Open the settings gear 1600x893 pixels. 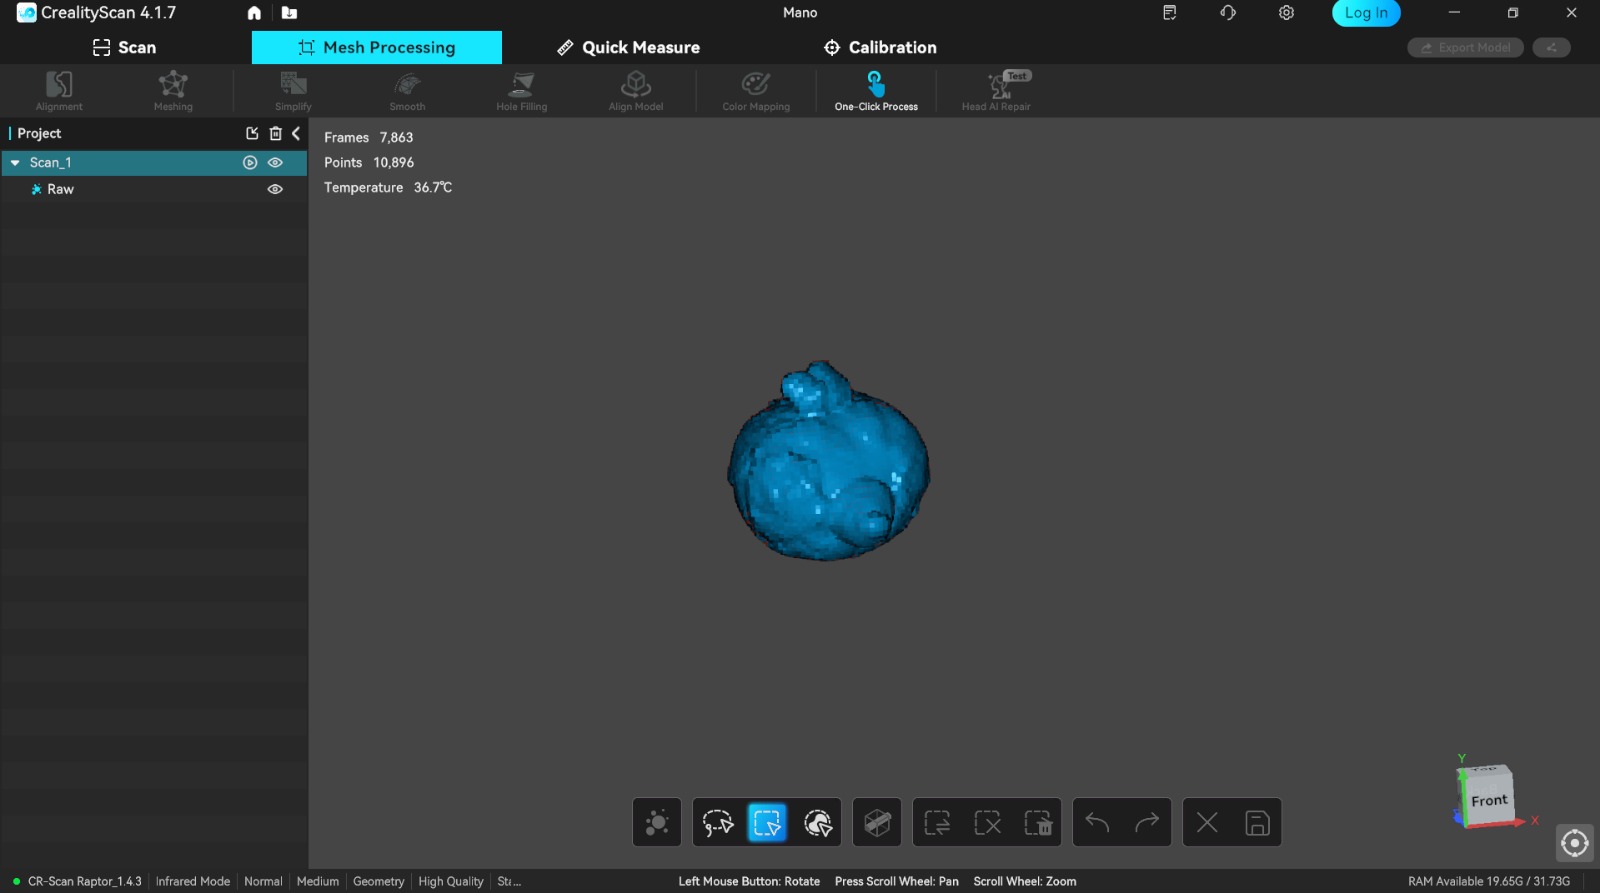(1286, 13)
